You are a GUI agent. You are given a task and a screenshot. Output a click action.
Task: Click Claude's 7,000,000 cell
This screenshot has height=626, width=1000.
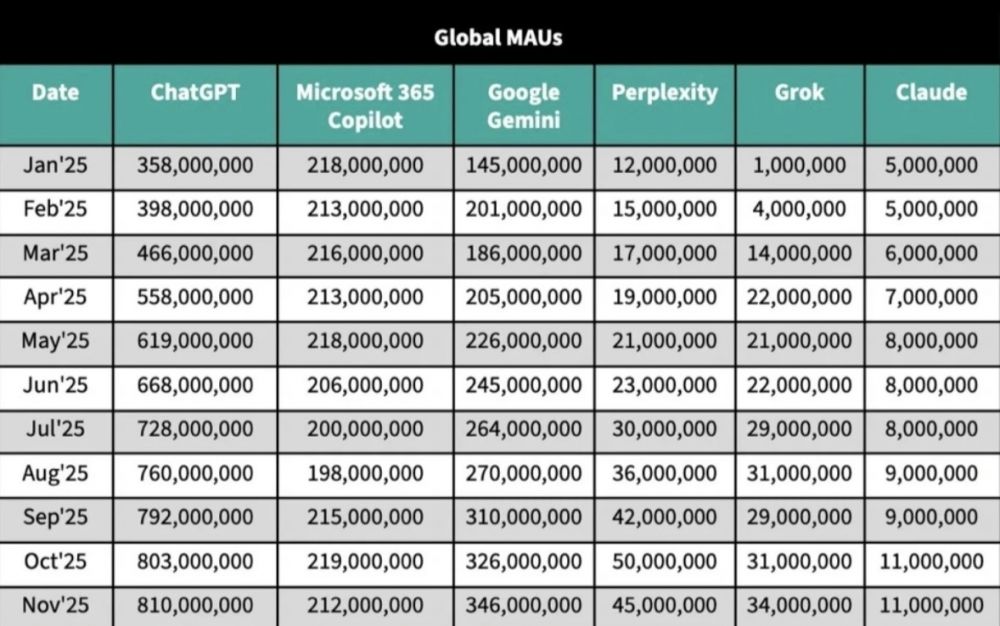(931, 297)
